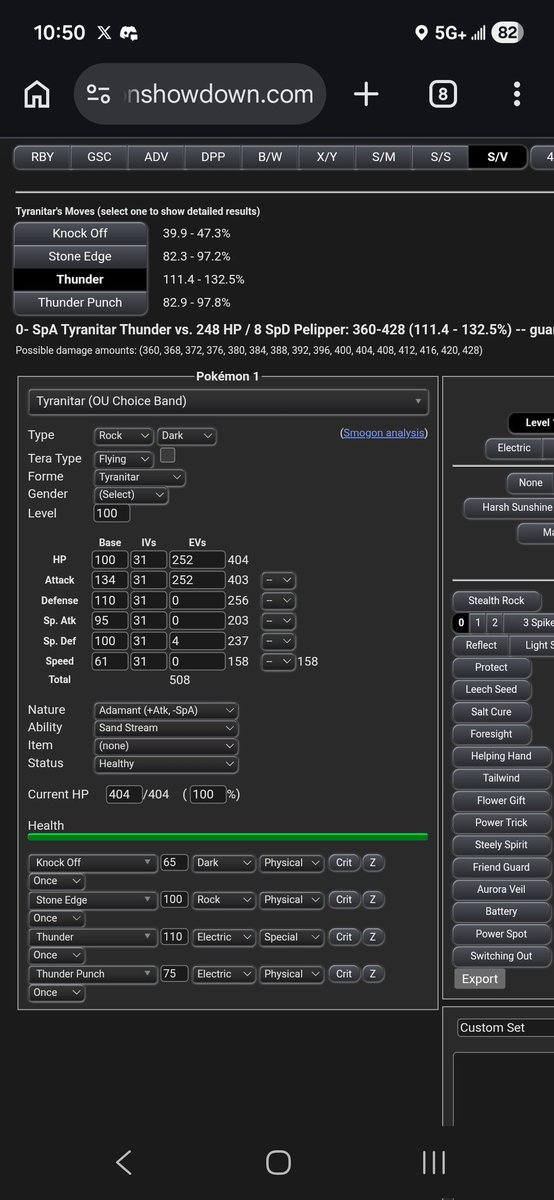This screenshot has width=554, height=1200.
Task: Open the Rock primary type dropdown
Action: [x=124, y=436]
